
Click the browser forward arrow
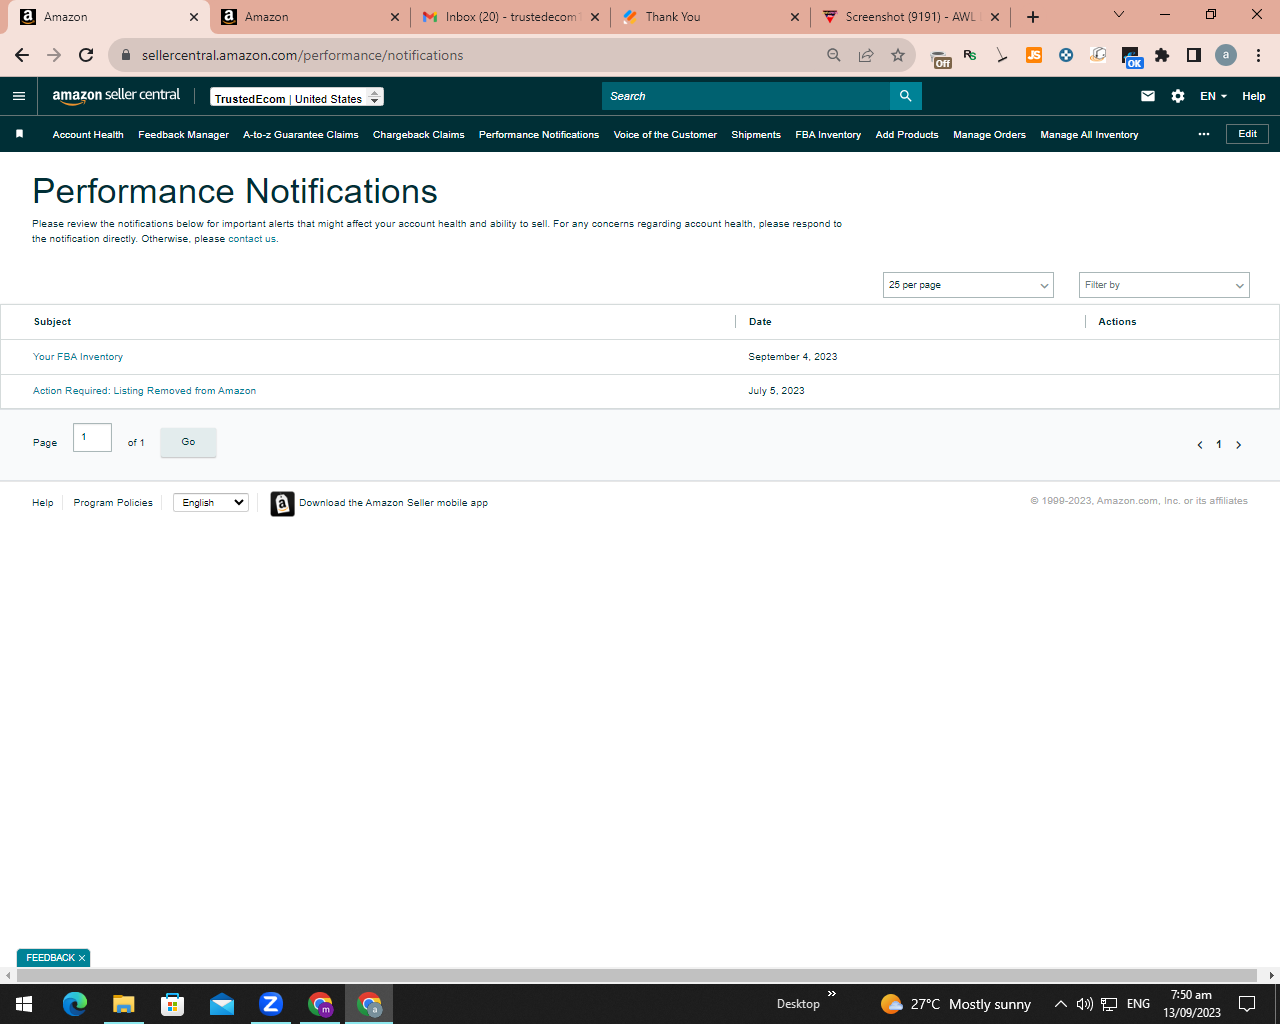54,55
